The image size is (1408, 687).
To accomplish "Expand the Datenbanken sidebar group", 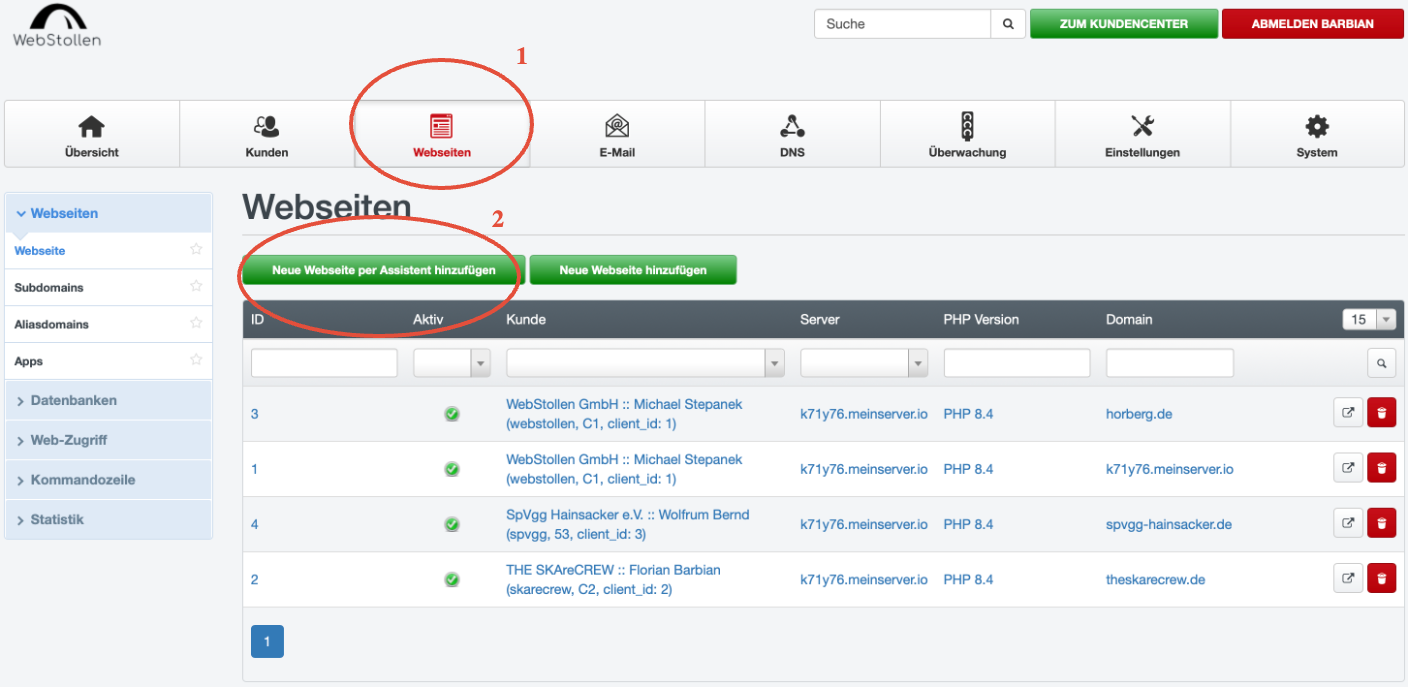I will pos(108,400).
